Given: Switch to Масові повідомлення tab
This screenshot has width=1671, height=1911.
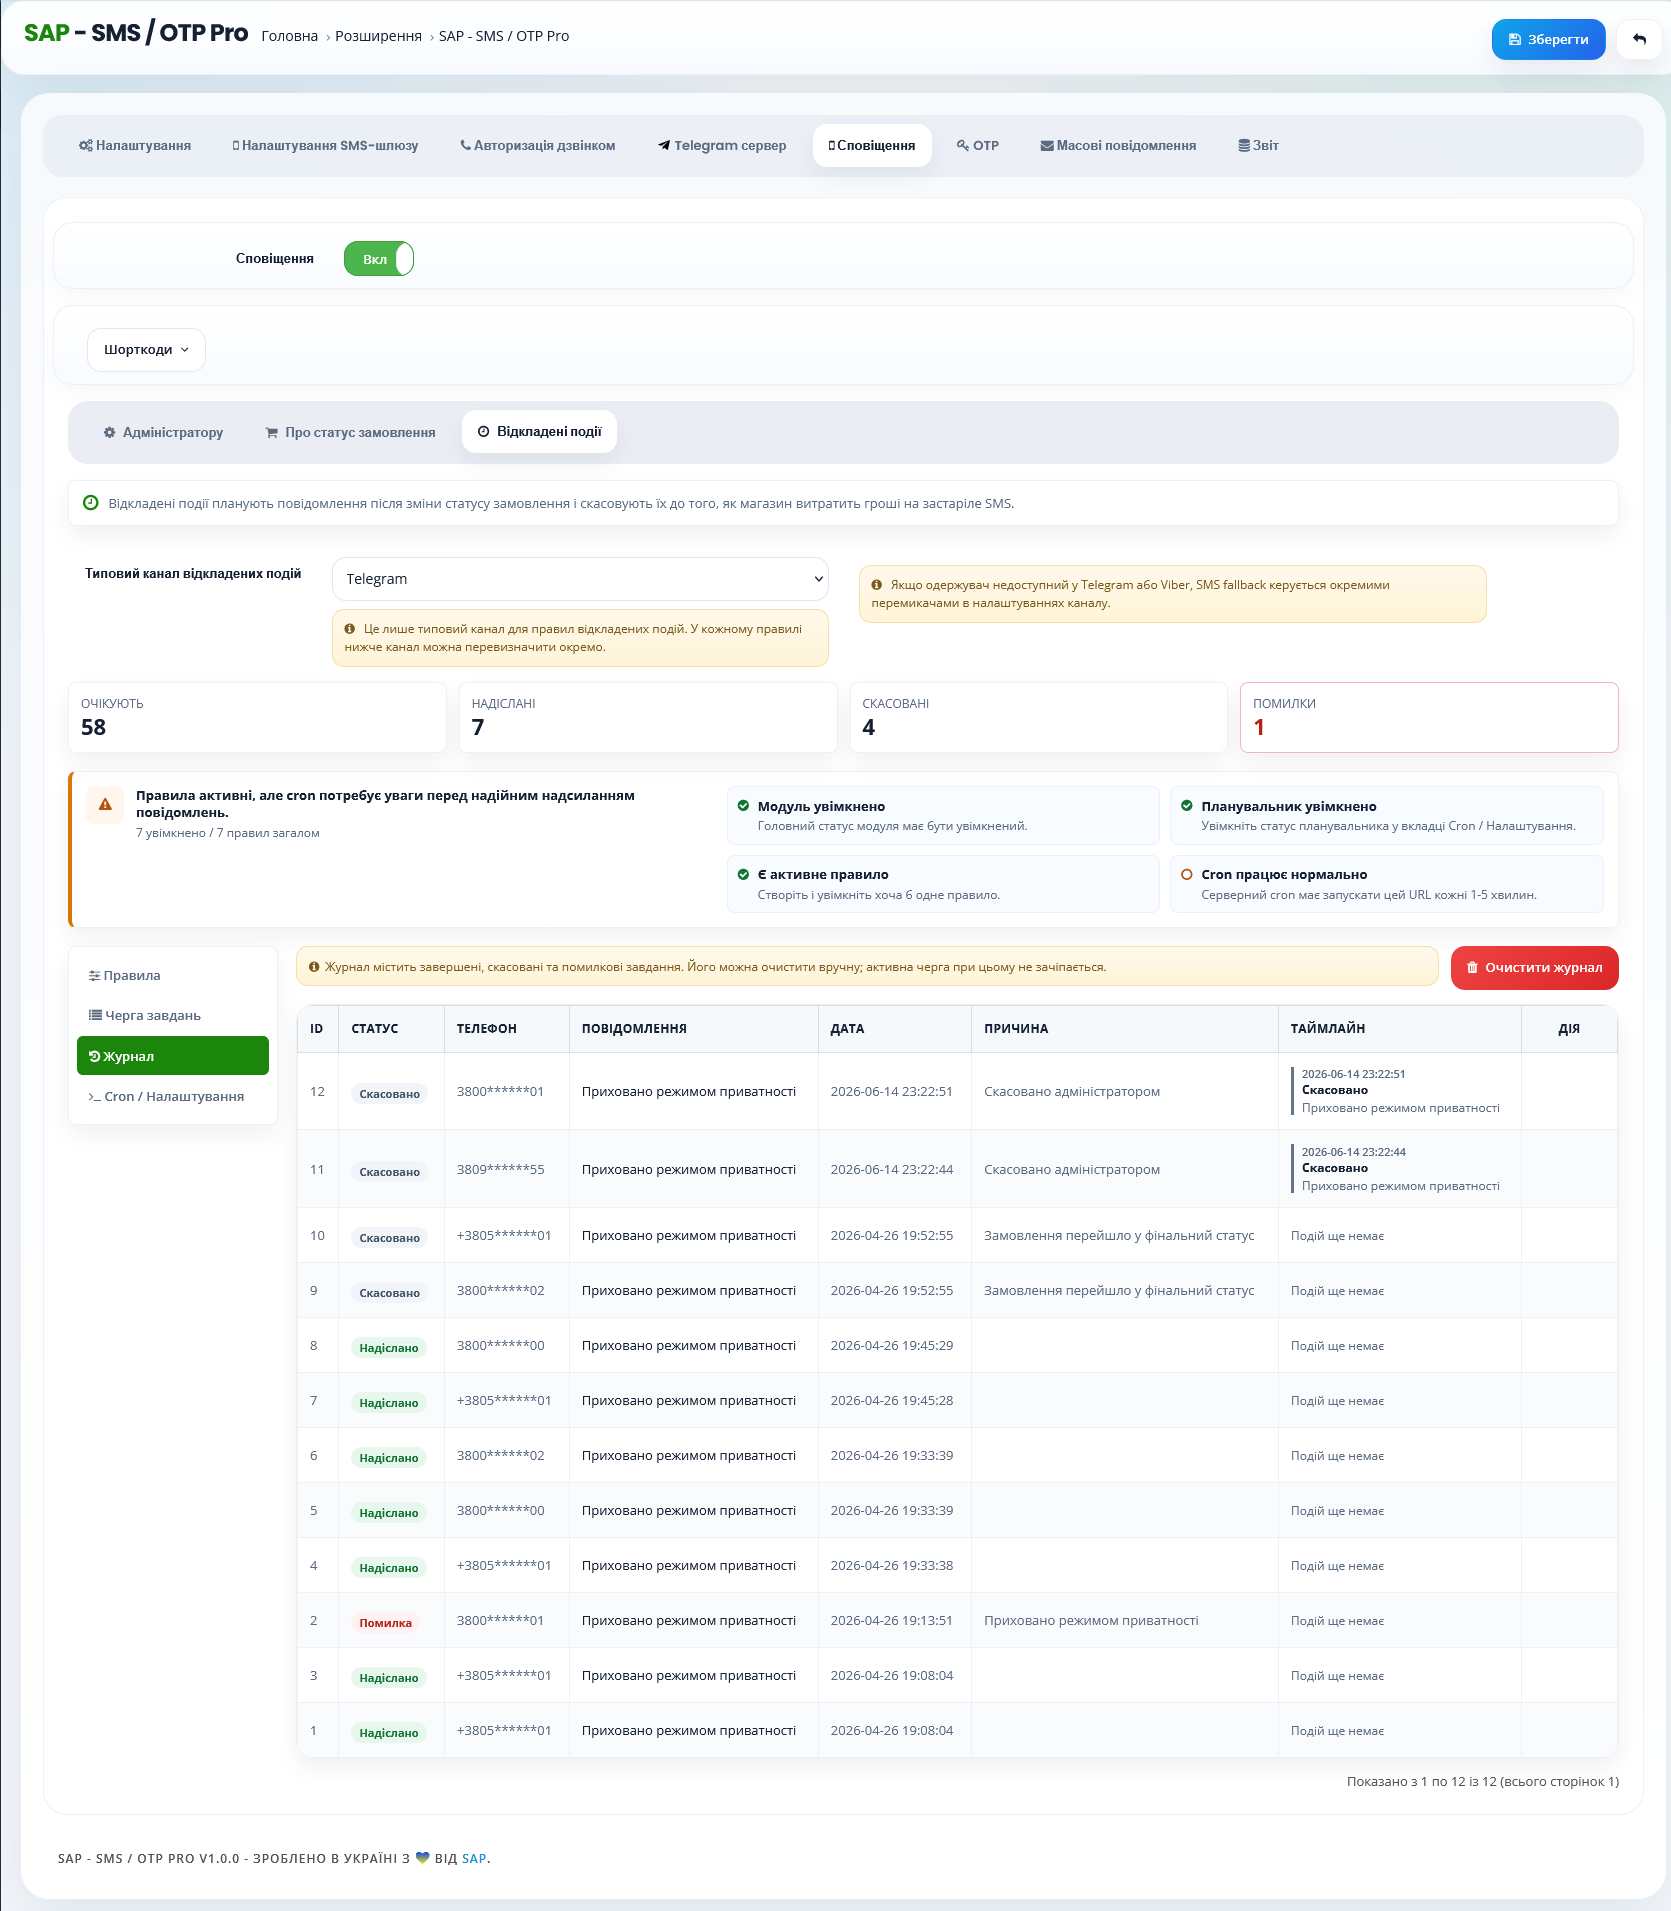Looking at the screenshot, I should tap(1118, 145).
